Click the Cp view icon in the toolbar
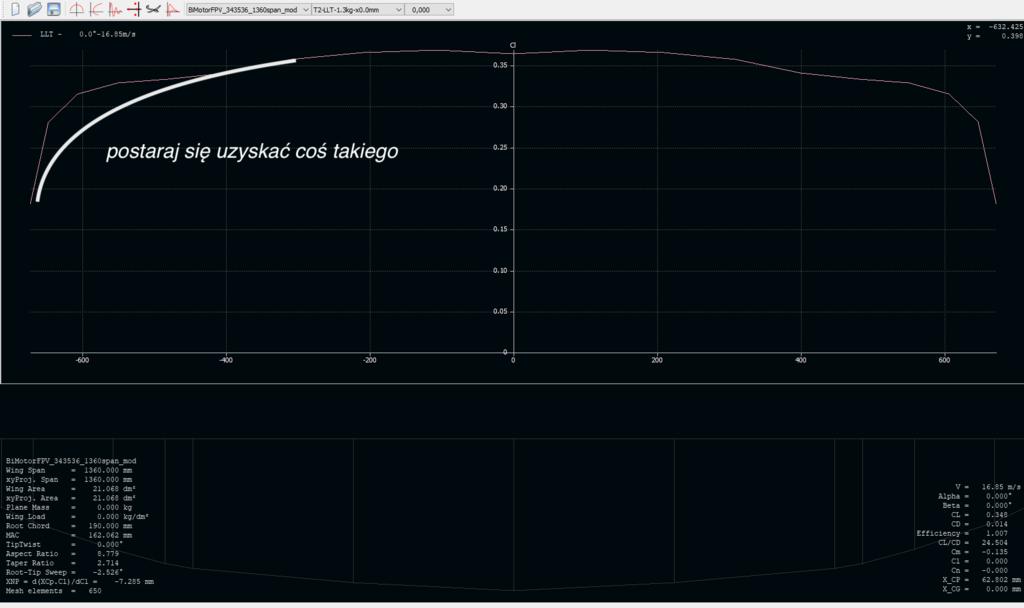Screen dimensions: 1024x608 point(172,9)
